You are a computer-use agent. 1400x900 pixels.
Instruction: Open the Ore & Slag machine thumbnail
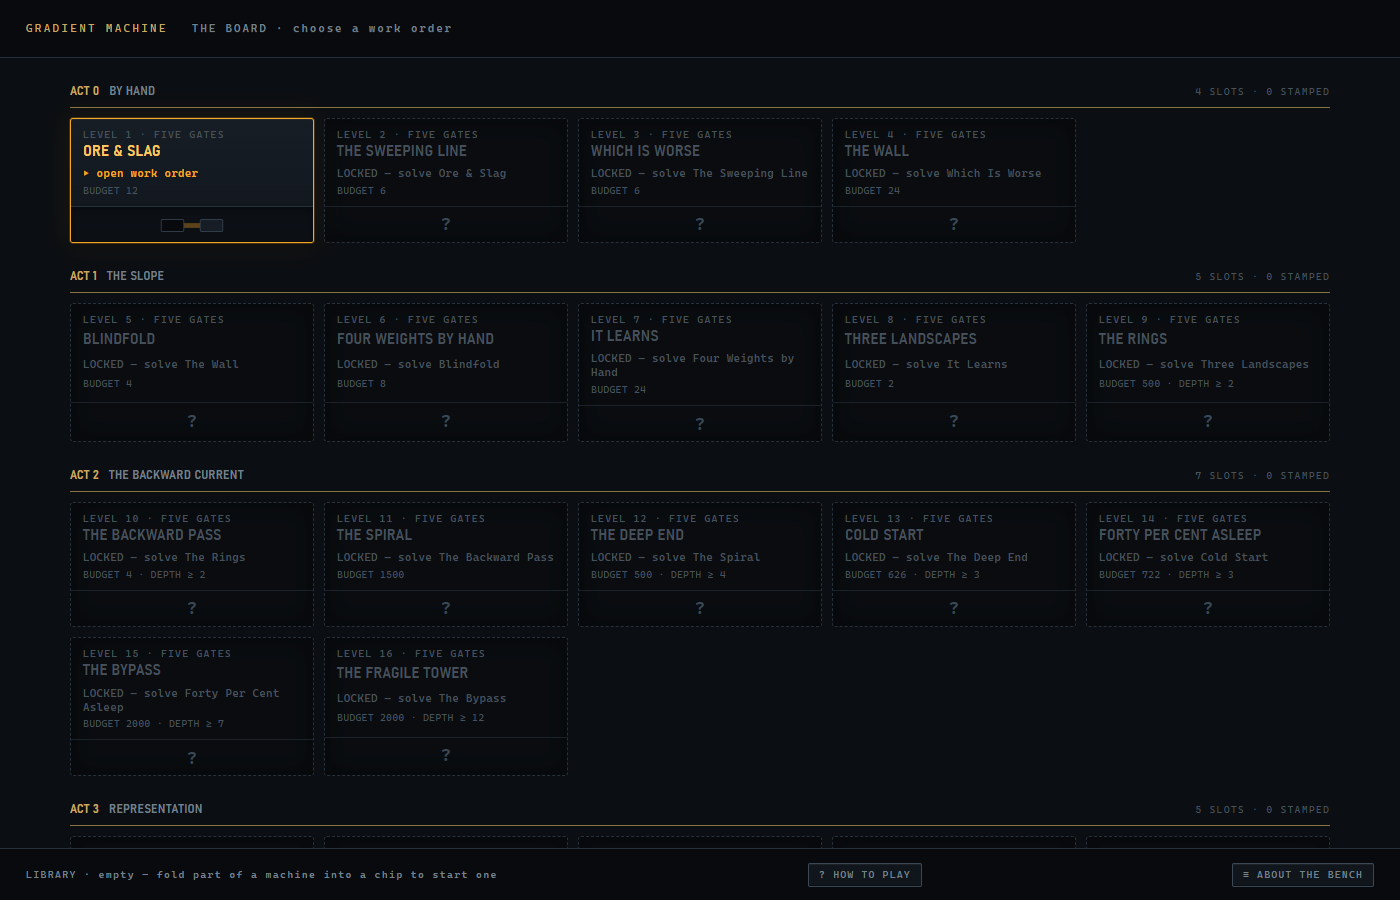(x=192, y=225)
